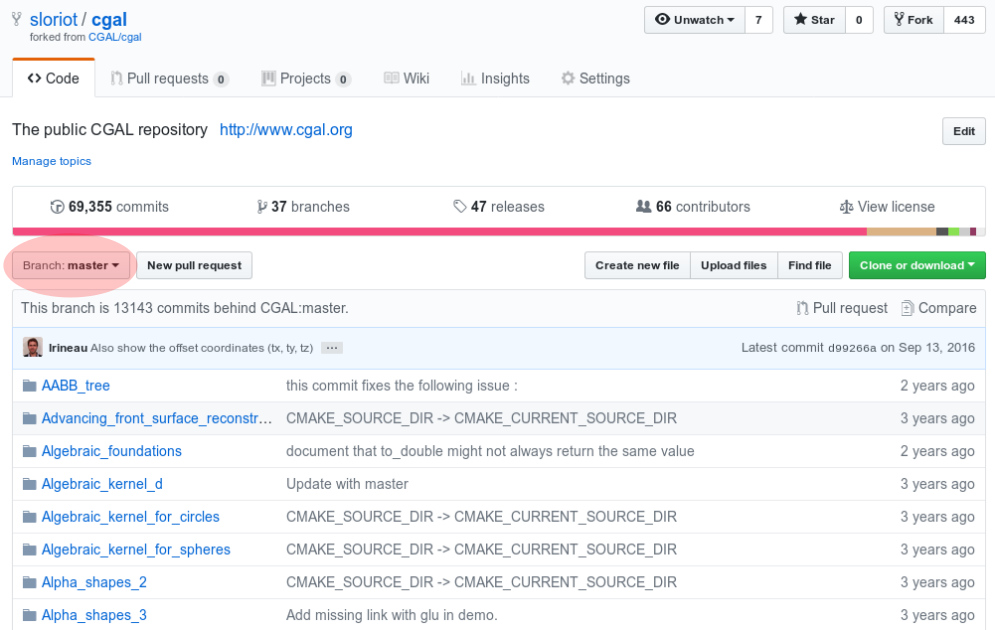Click the pull request icon beside Compare
Viewport: 995px width, 630px height.
point(802,308)
